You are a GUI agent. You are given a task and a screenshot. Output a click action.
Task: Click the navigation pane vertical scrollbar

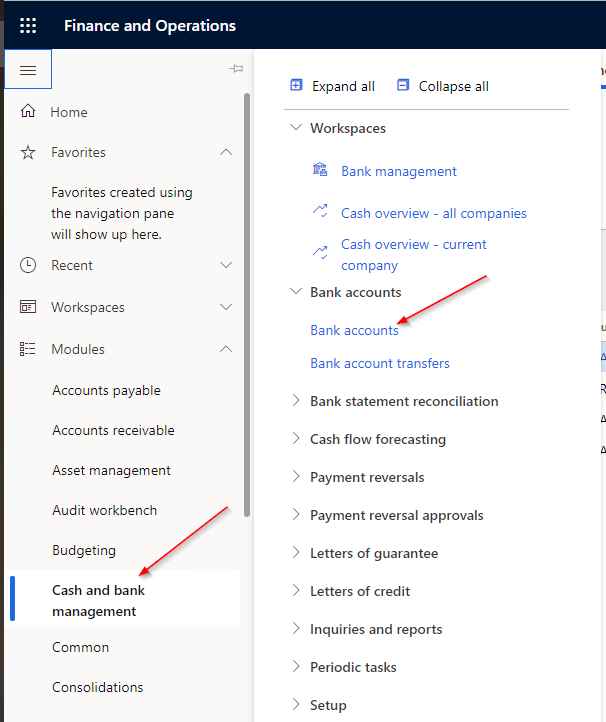pos(247,300)
